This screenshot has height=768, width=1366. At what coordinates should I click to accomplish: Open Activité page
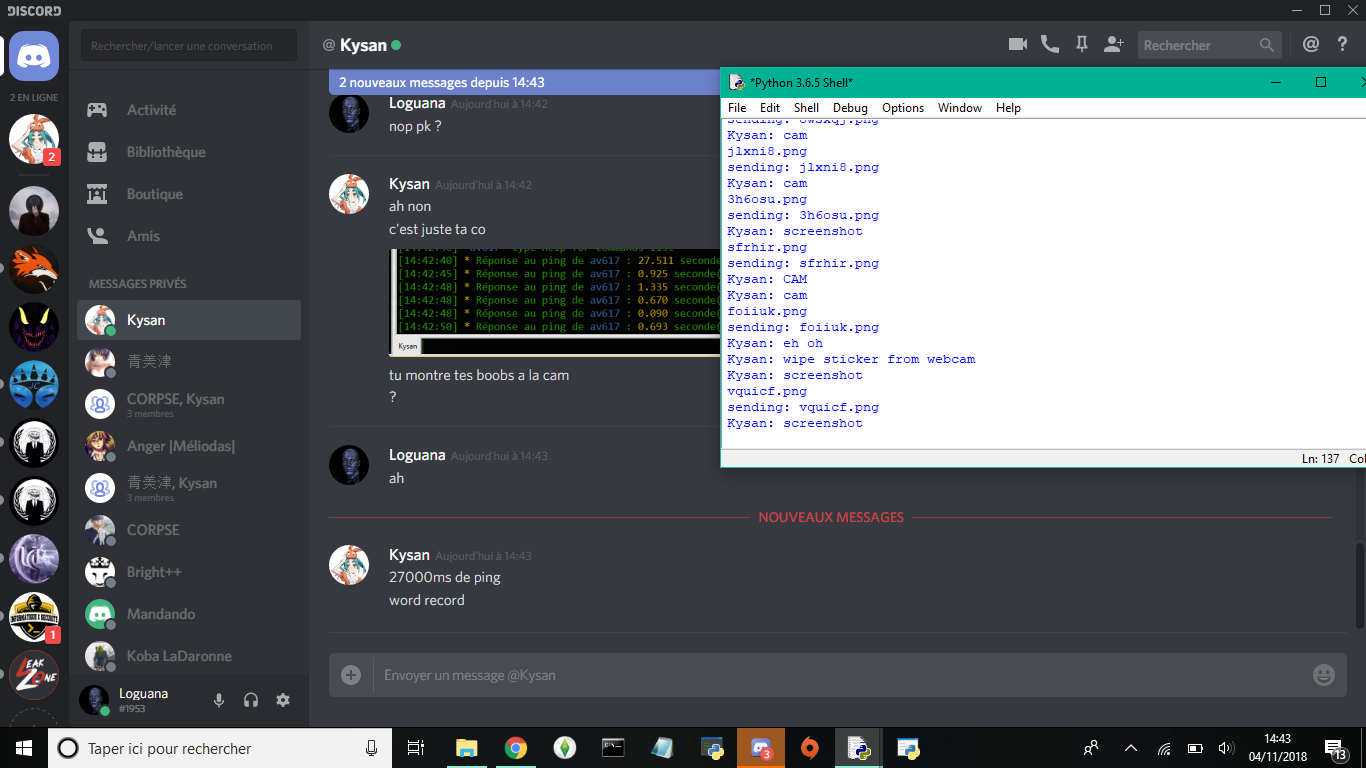(189, 110)
